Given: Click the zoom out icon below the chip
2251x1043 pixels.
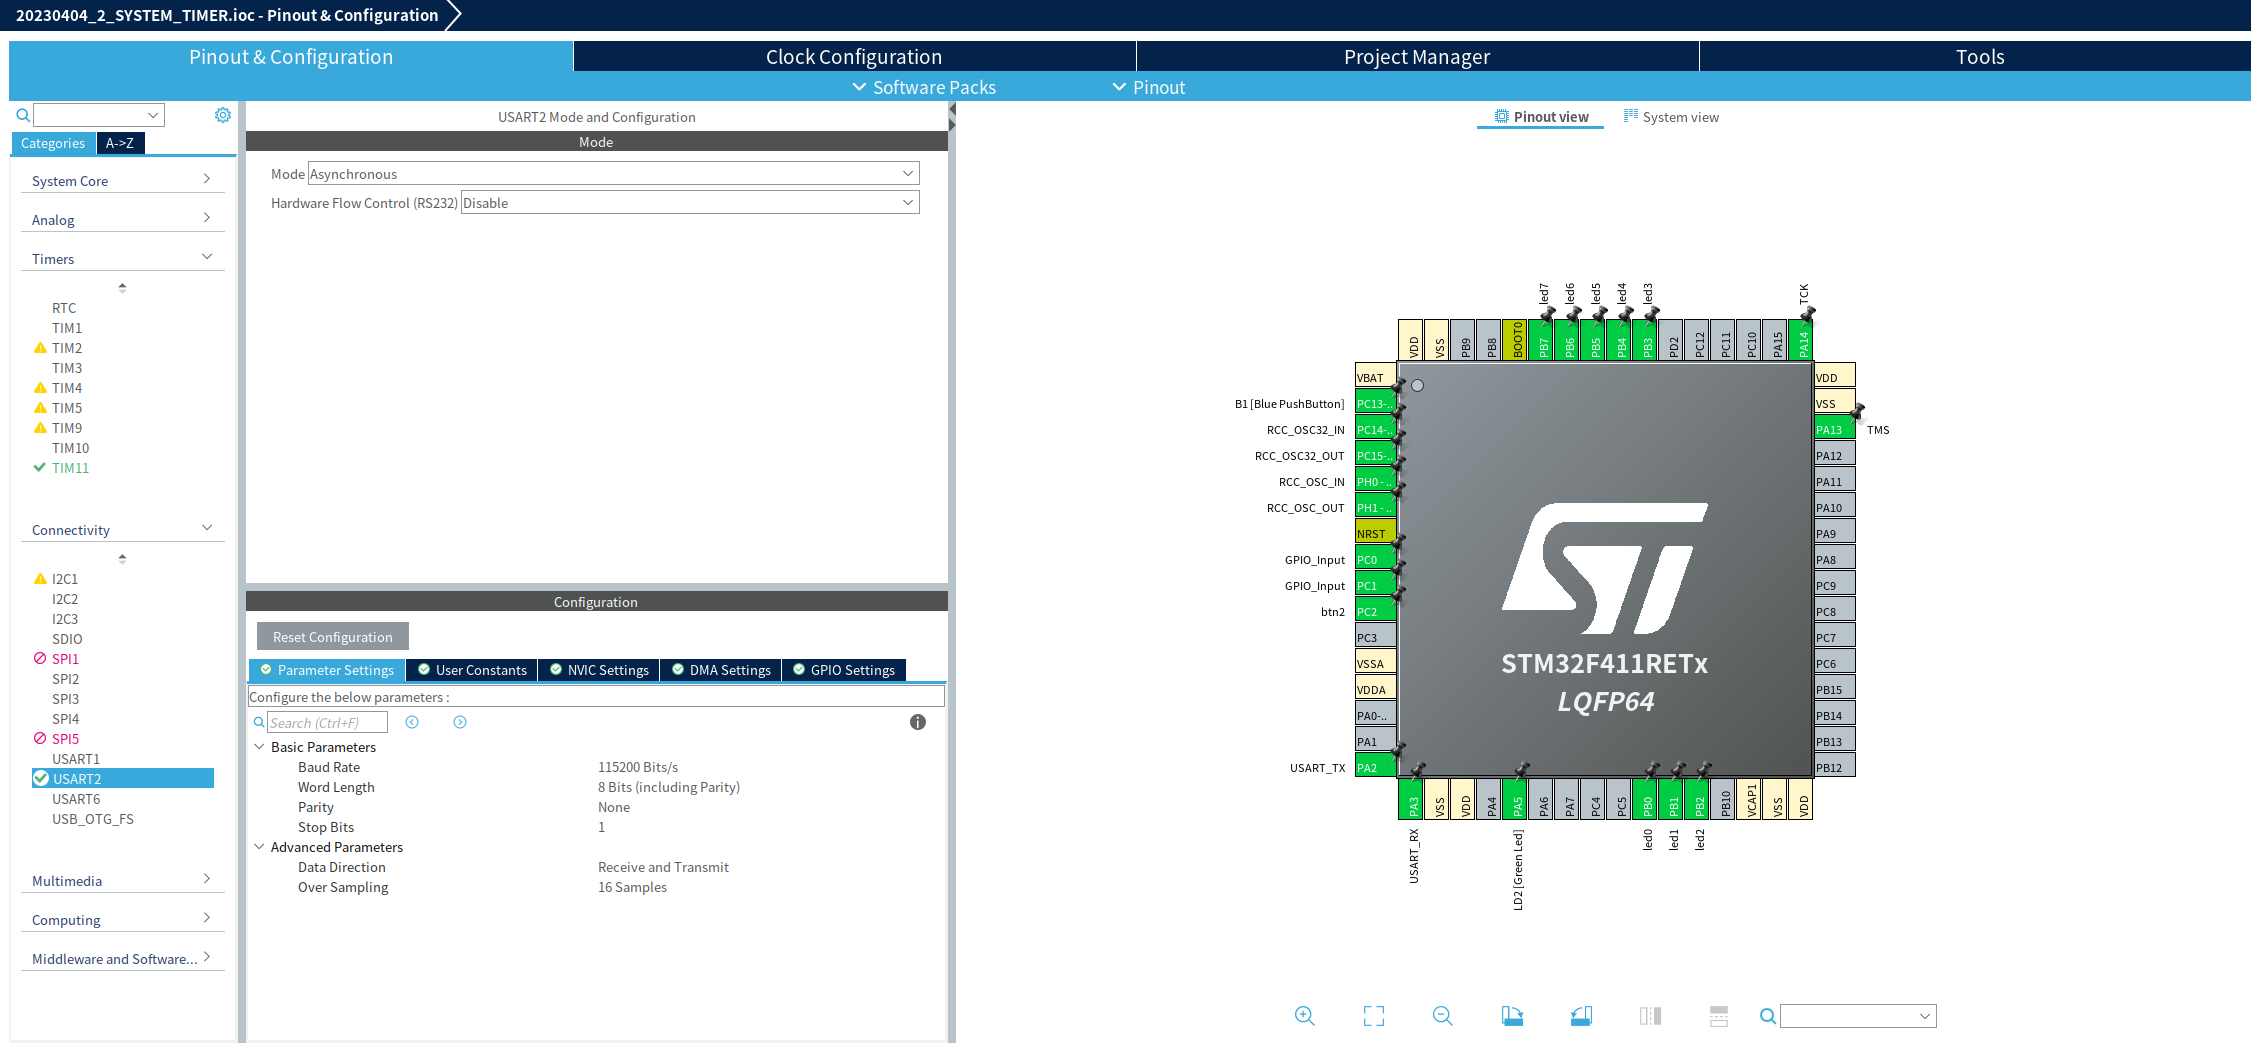Looking at the screenshot, I should [x=1442, y=1016].
